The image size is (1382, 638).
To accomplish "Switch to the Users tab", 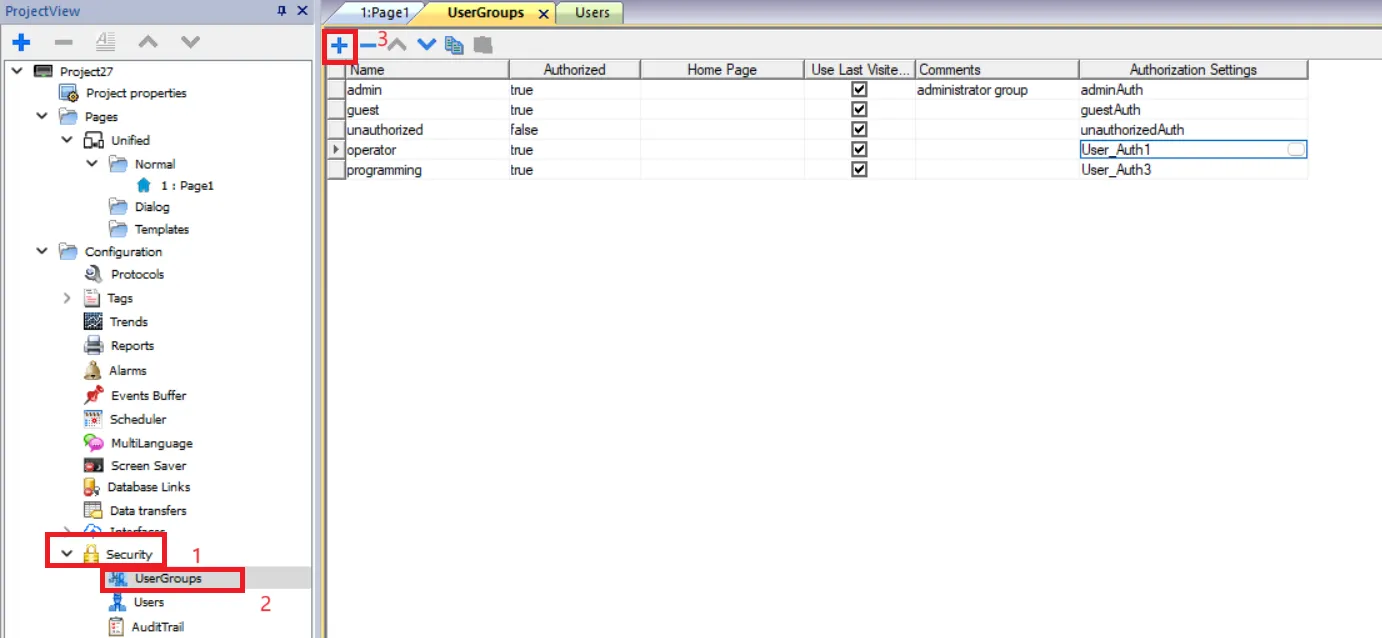I will [x=592, y=13].
